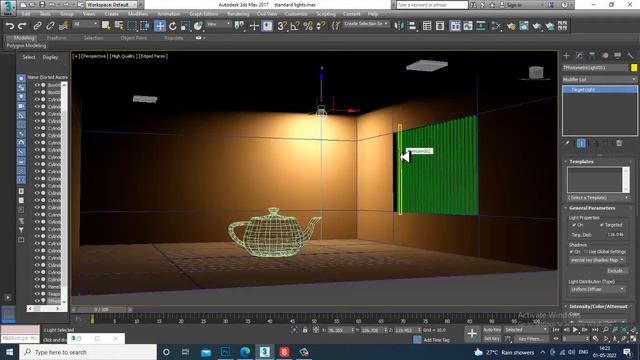The image size is (640, 360).
Task: Go to Start frame control
Action: (x=556, y=329)
